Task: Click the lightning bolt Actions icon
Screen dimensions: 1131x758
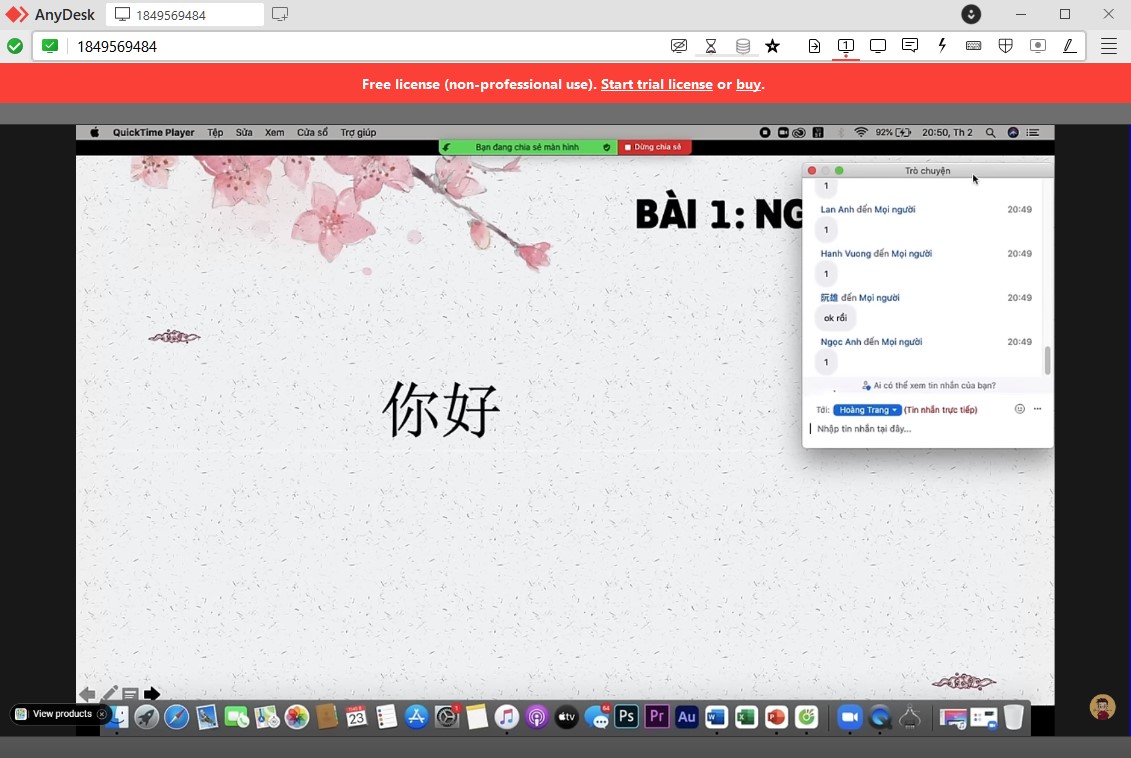Action: tap(942, 46)
